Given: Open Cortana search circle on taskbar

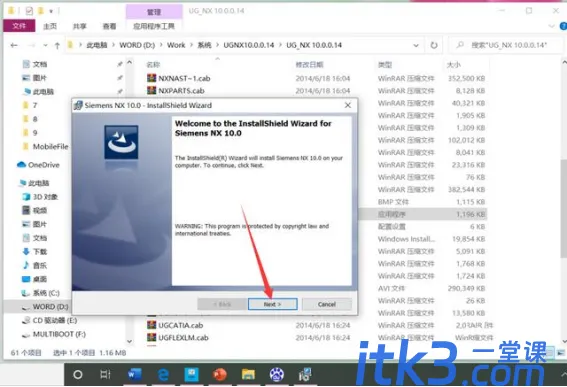Looking at the screenshot, I should click(x=77, y=375).
